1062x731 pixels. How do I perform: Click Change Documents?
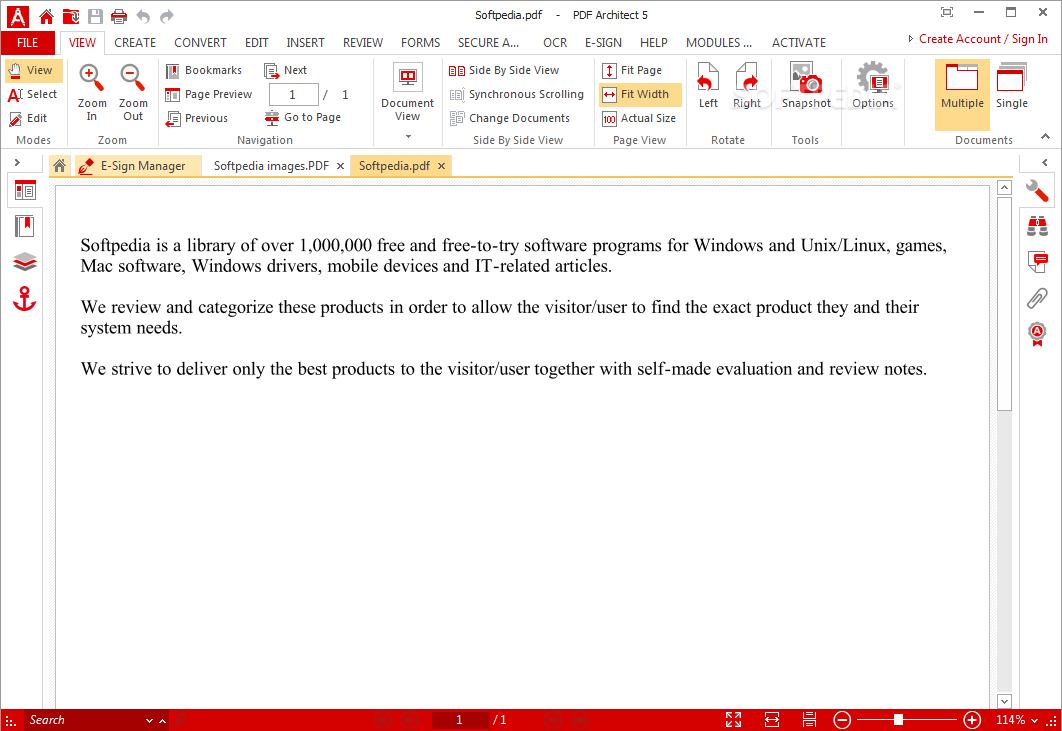(510, 119)
